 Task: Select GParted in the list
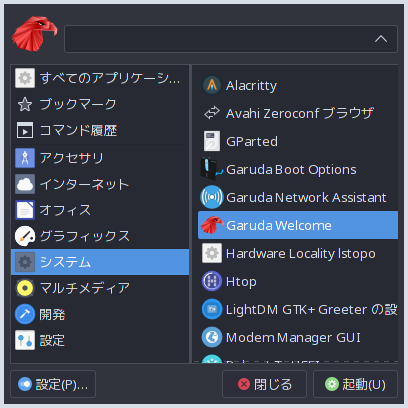298,141
